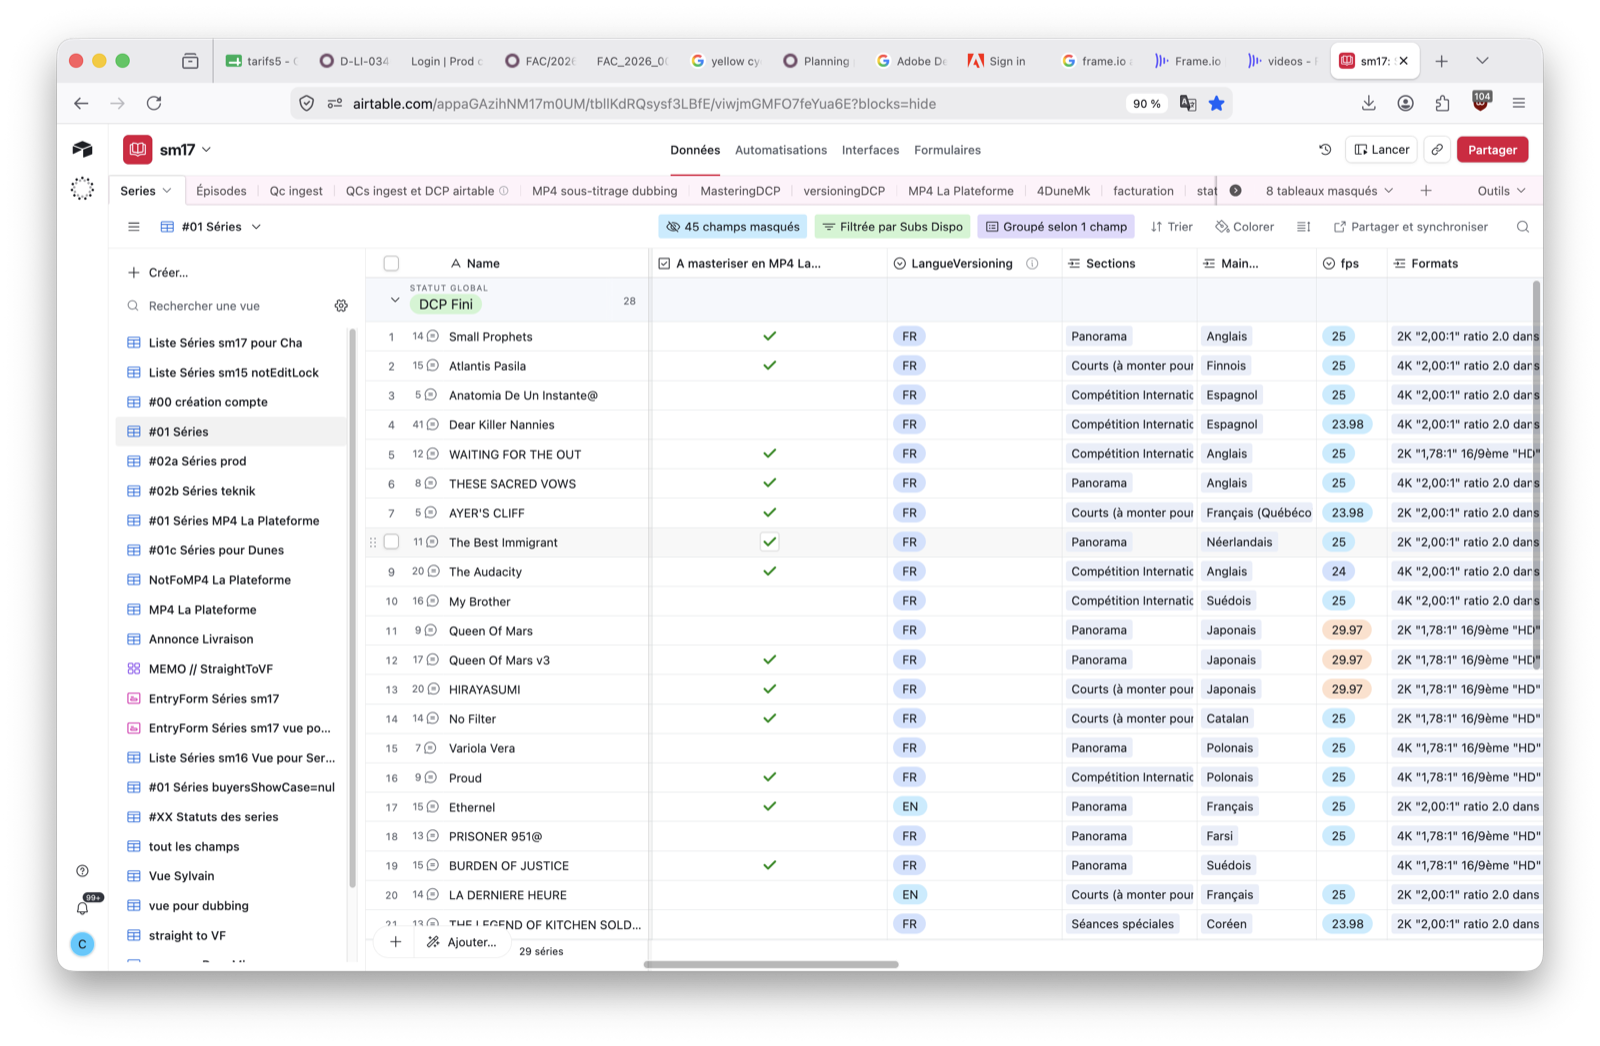Bookmark star icon in address bar
Viewport: 1600px width, 1046px height.
pos(1217,103)
